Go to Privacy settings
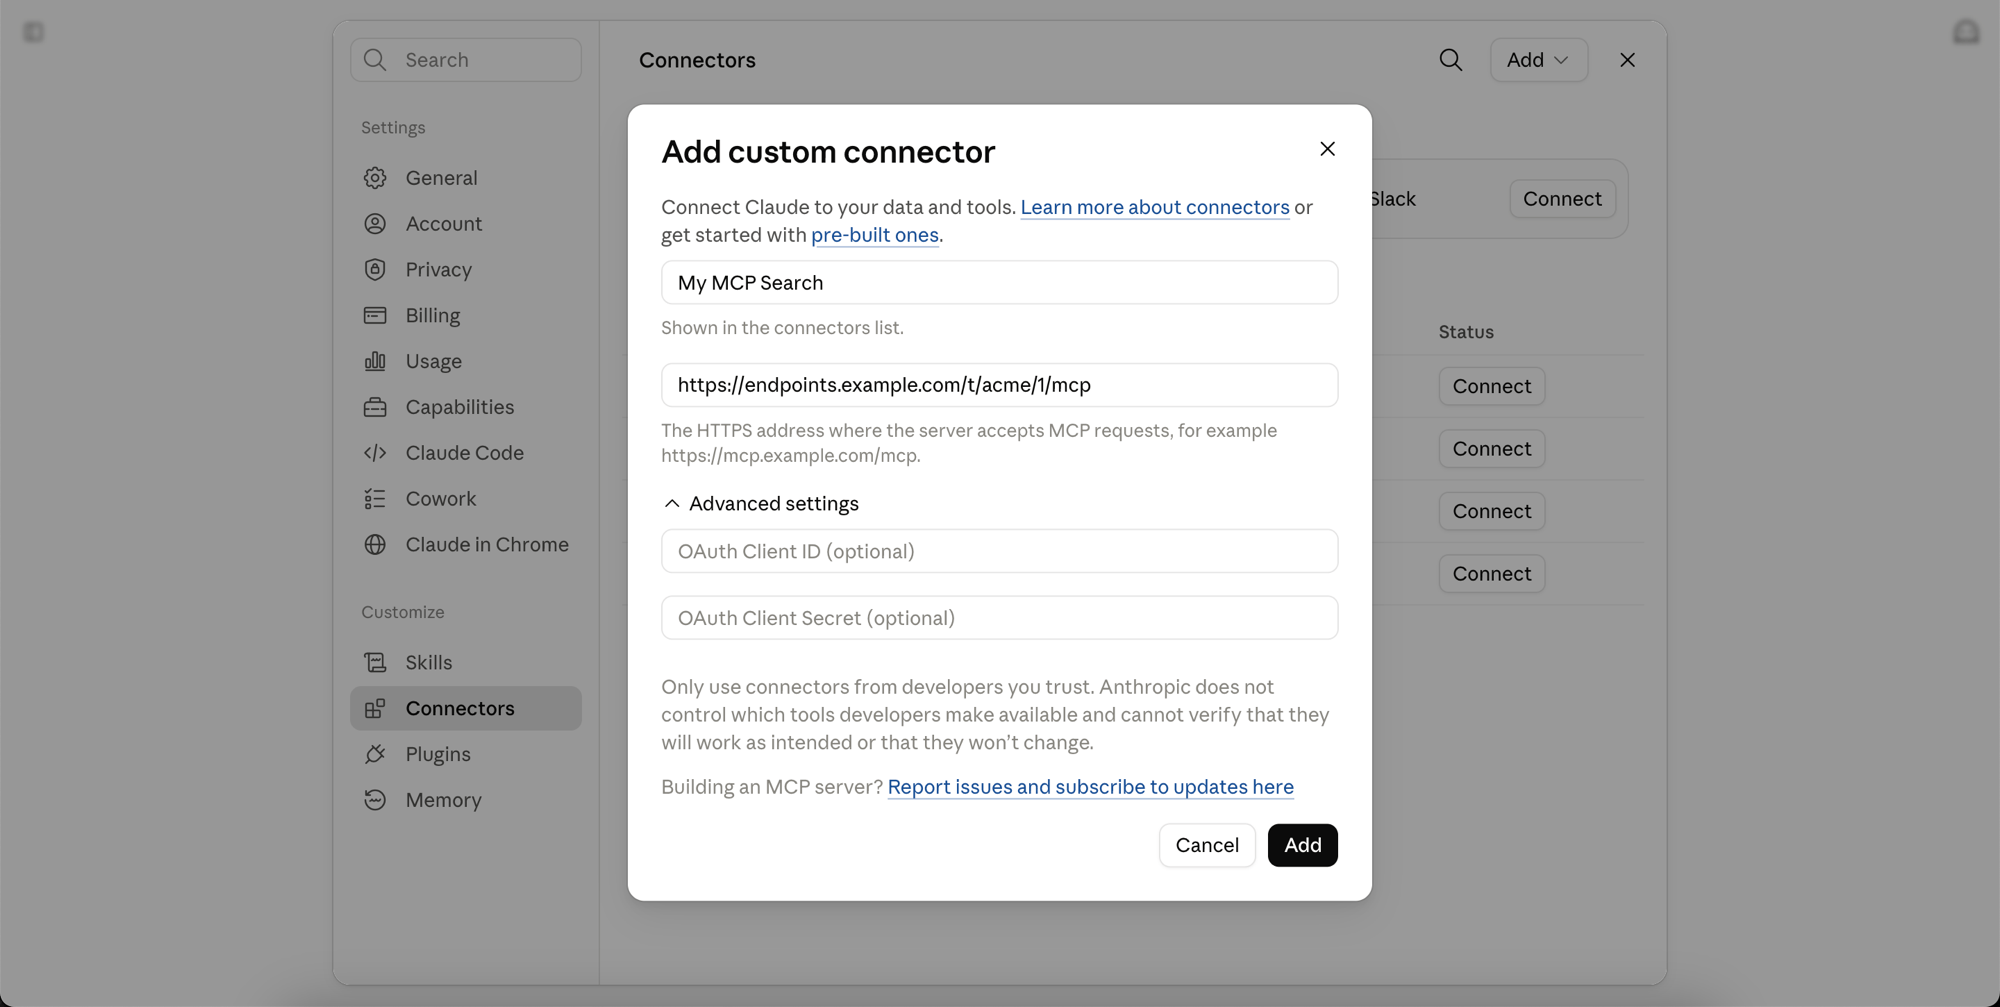 tap(466, 270)
